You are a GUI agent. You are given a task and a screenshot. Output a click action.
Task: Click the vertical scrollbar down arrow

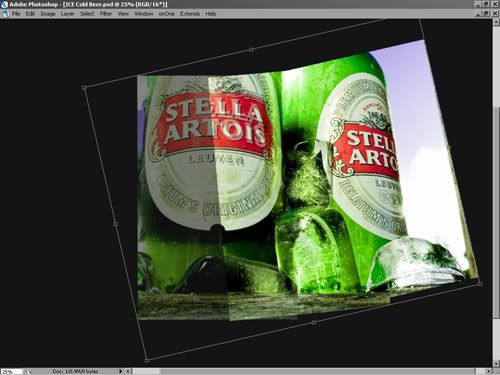pos(497,364)
